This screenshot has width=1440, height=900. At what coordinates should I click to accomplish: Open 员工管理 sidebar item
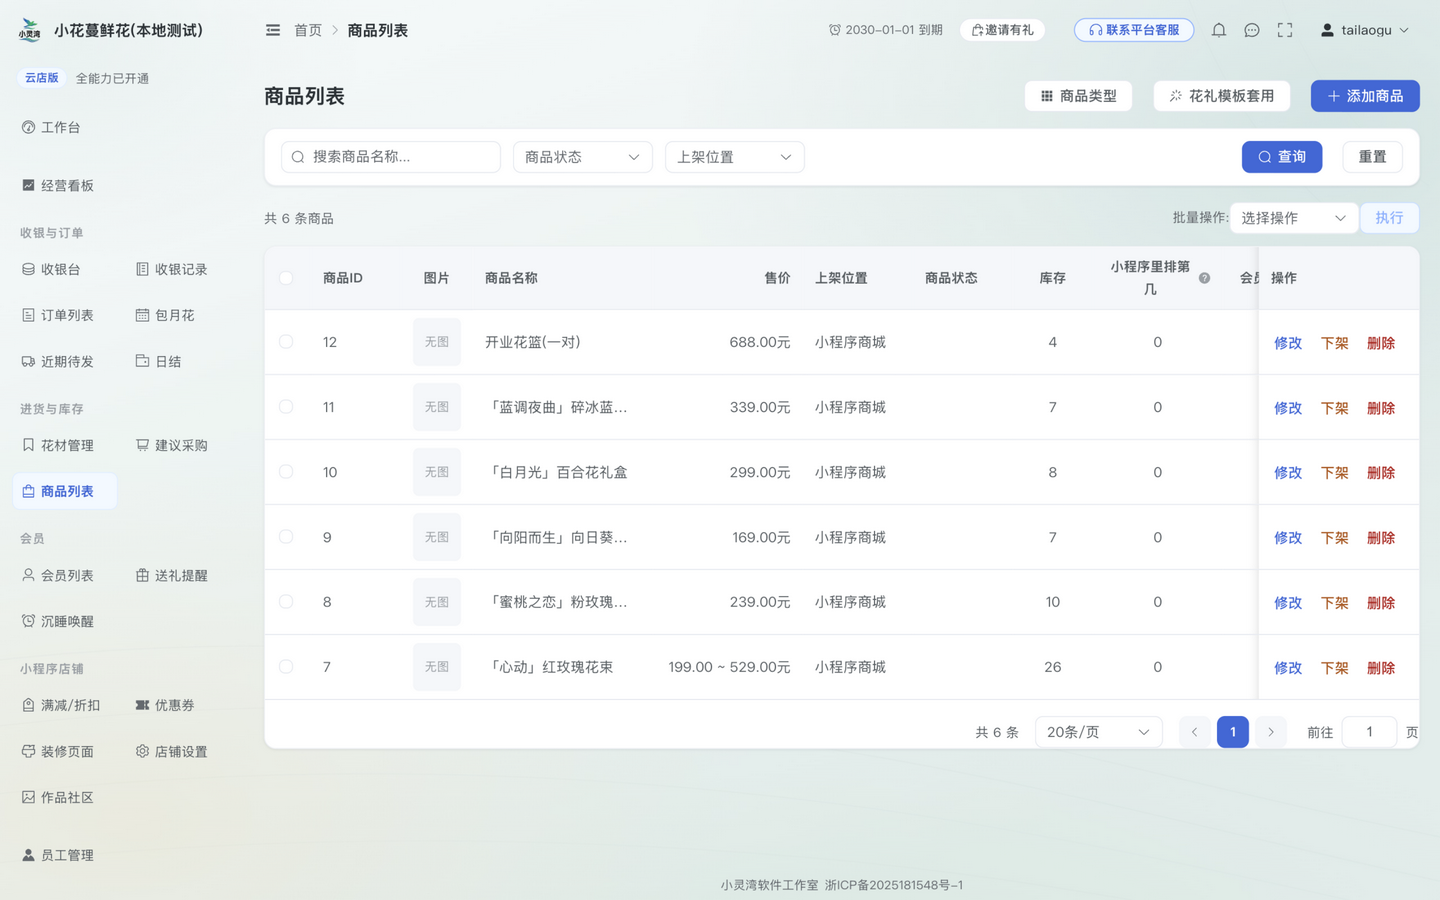coord(58,855)
